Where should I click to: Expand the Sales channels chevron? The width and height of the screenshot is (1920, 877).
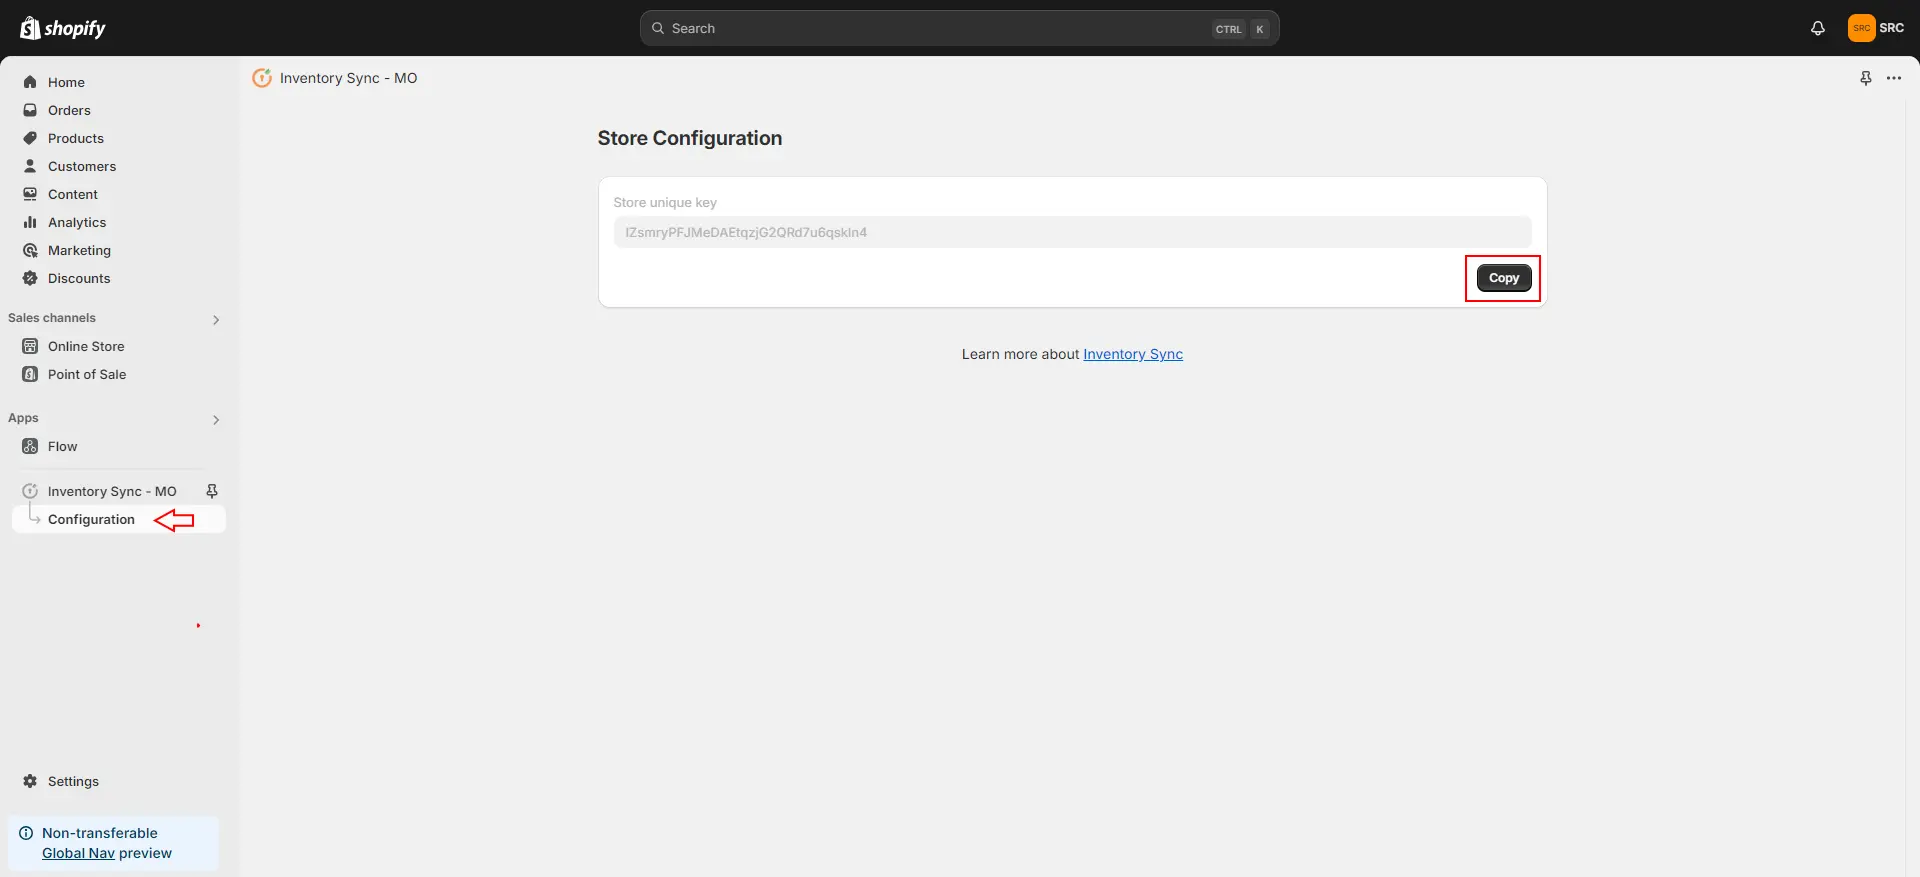(216, 320)
